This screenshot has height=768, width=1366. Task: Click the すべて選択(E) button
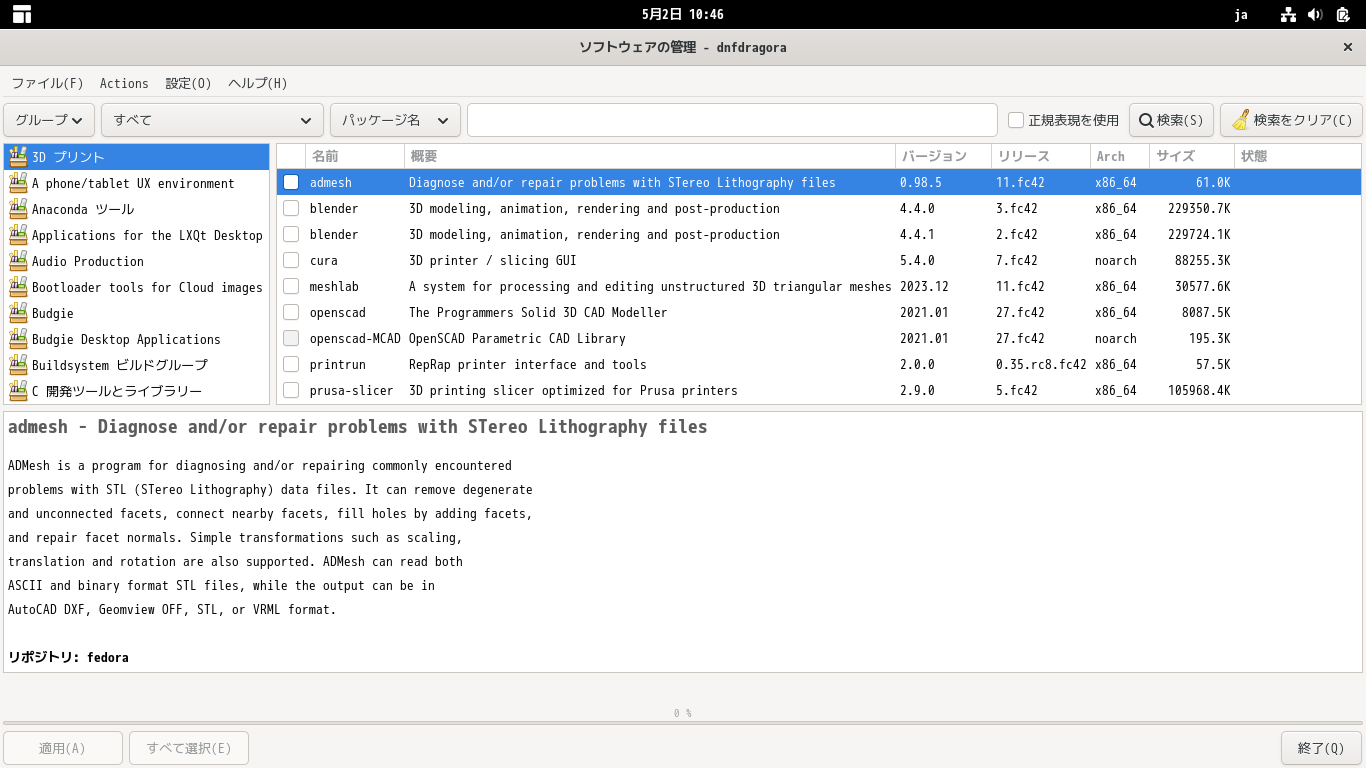(189, 748)
